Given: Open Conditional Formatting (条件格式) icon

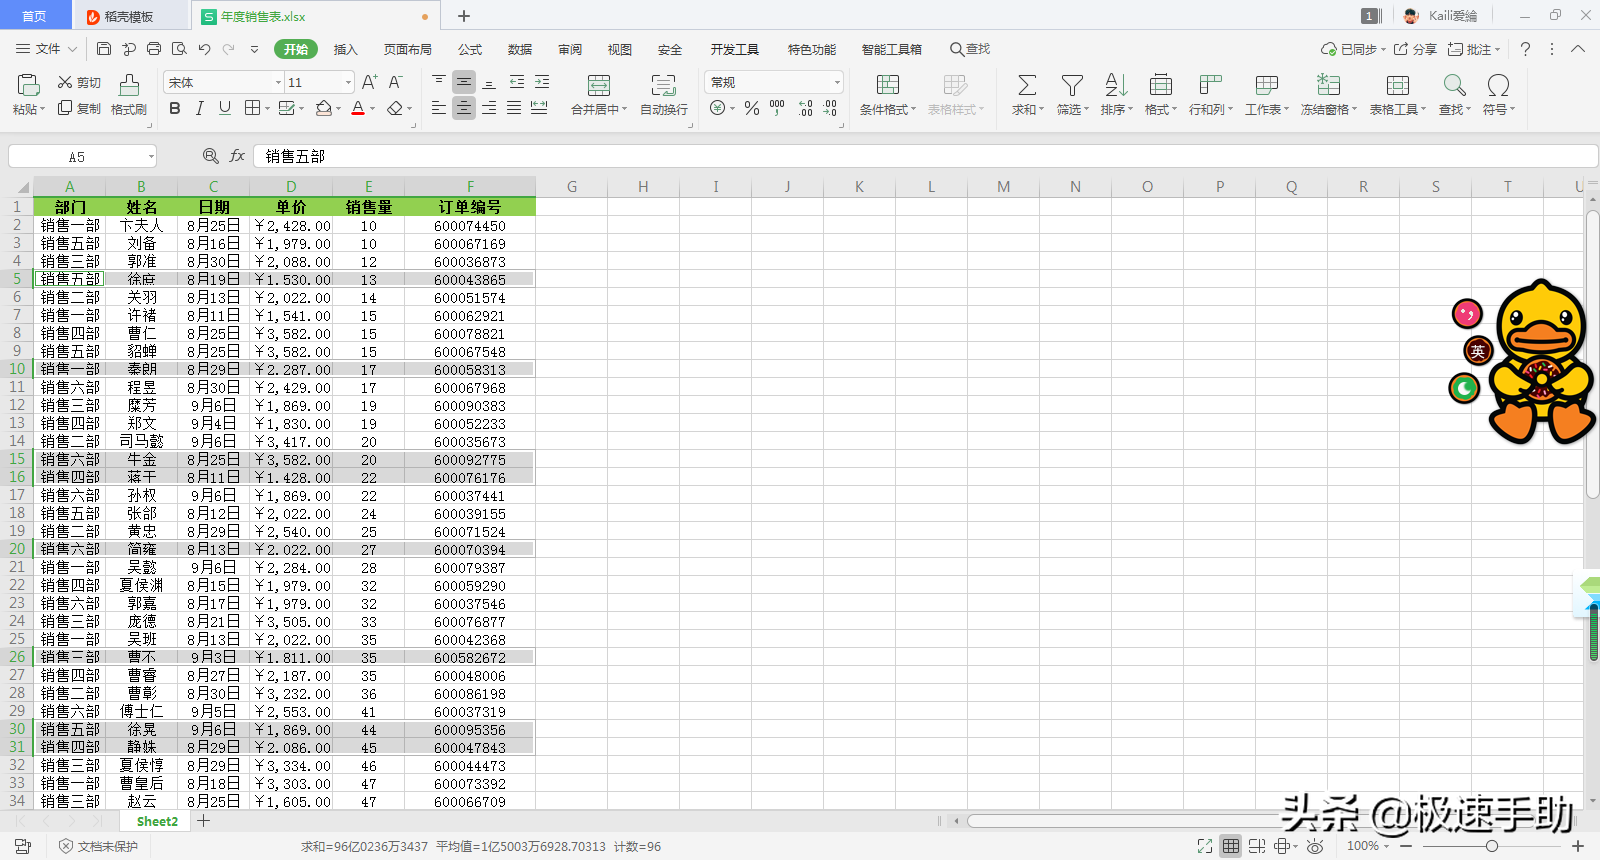Looking at the screenshot, I should click(x=888, y=85).
